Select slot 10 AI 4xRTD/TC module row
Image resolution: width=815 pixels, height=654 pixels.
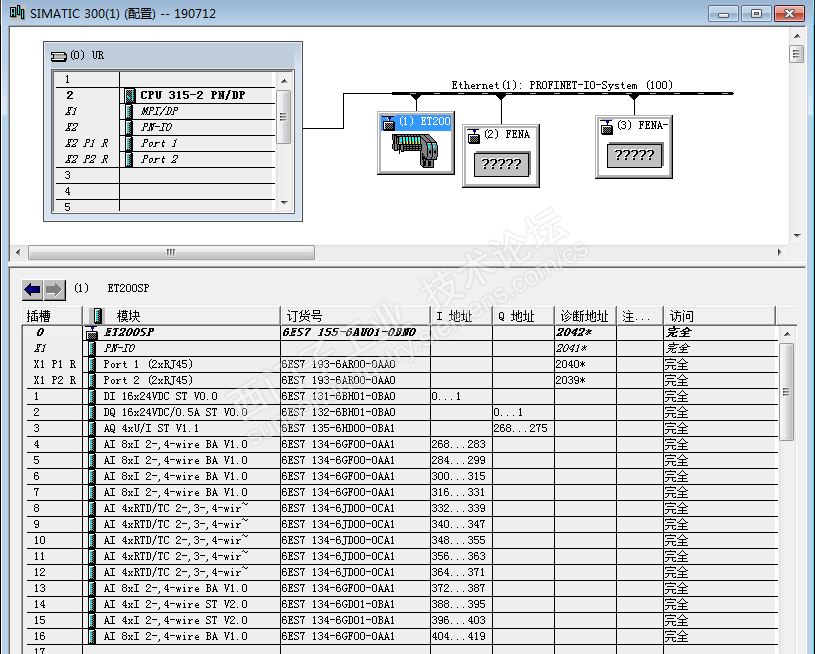pyautogui.click(x=400, y=541)
